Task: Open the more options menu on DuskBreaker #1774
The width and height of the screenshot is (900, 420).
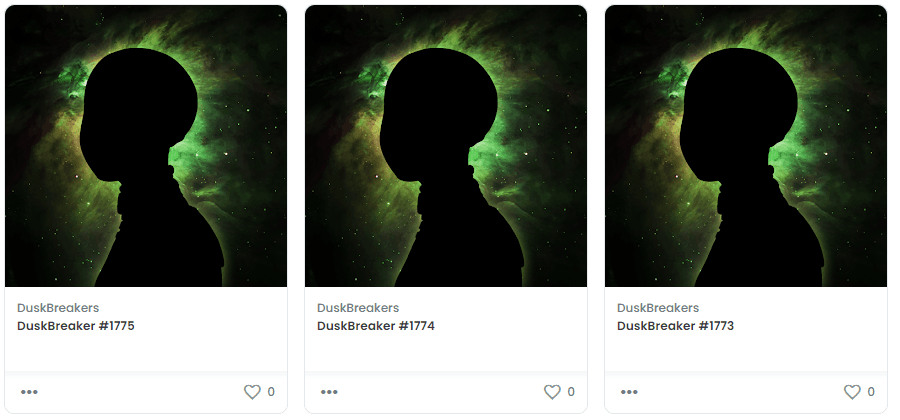Action: tap(329, 392)
